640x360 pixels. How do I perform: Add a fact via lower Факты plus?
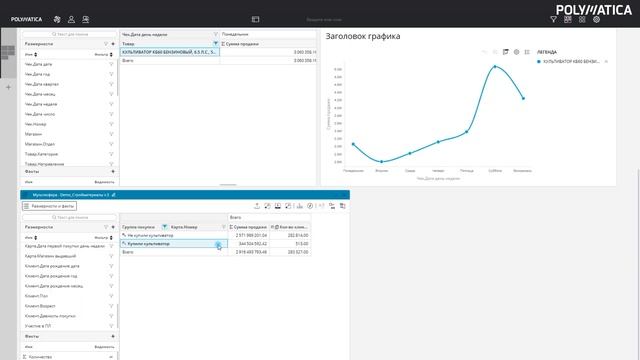click(113, 336)
